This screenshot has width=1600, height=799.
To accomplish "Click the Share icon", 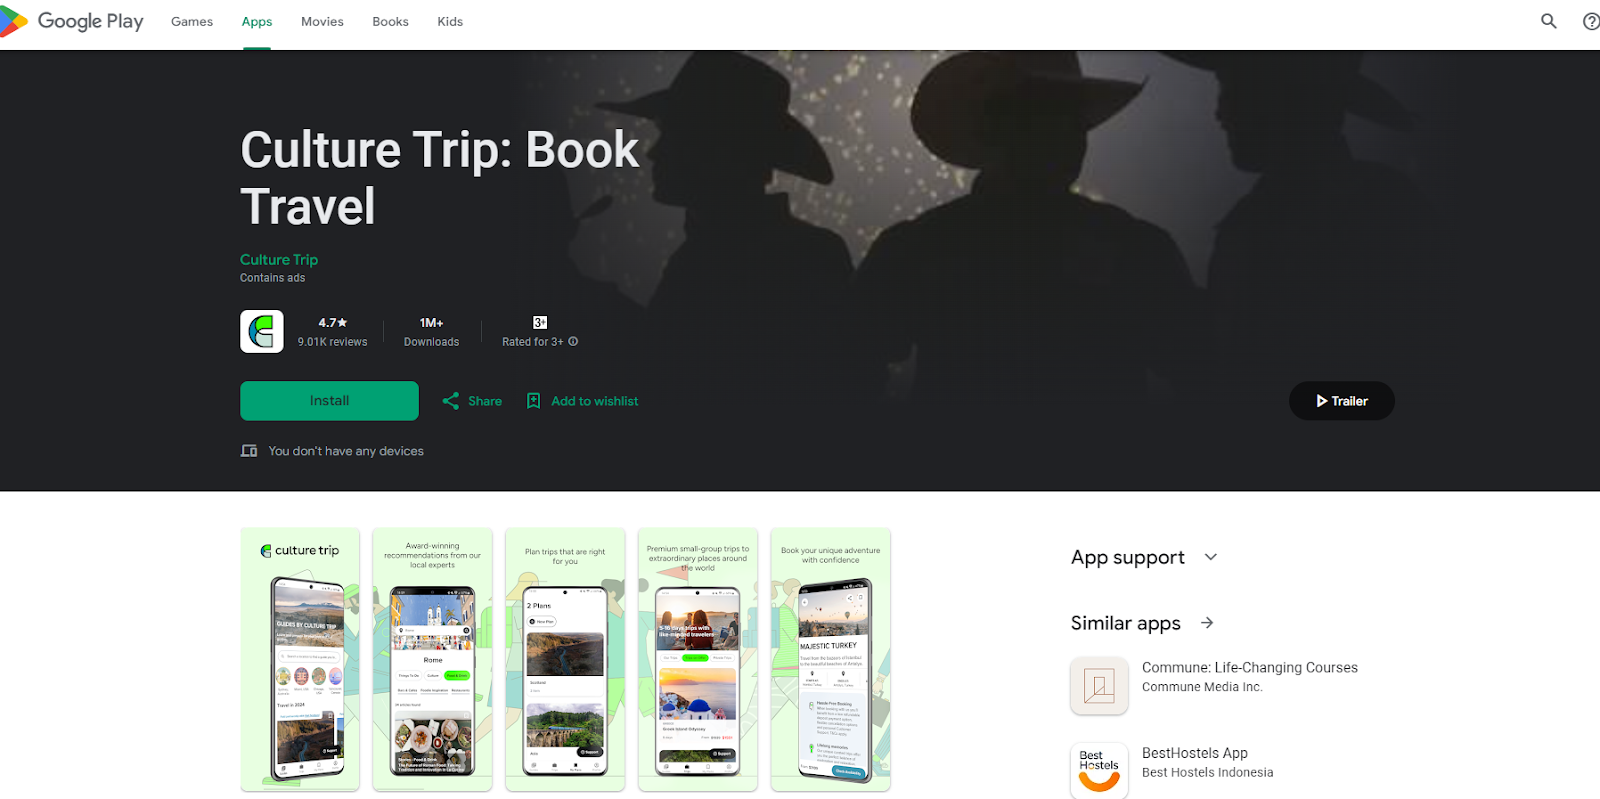I will click(x=451, y=401).
